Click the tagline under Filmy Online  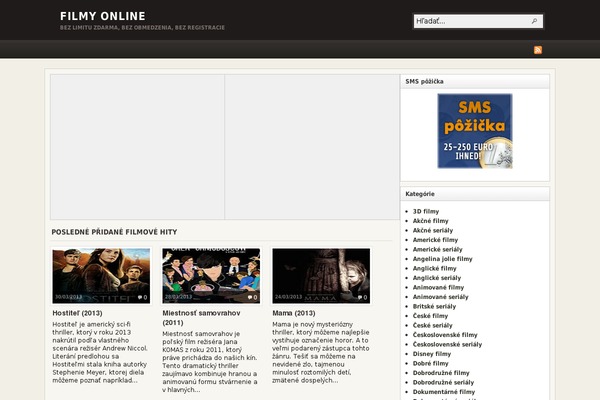142,28
